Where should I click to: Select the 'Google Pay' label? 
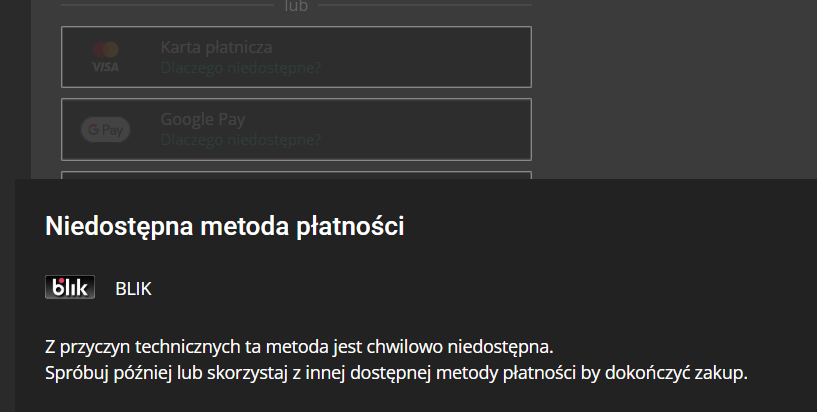coord(203,119)
